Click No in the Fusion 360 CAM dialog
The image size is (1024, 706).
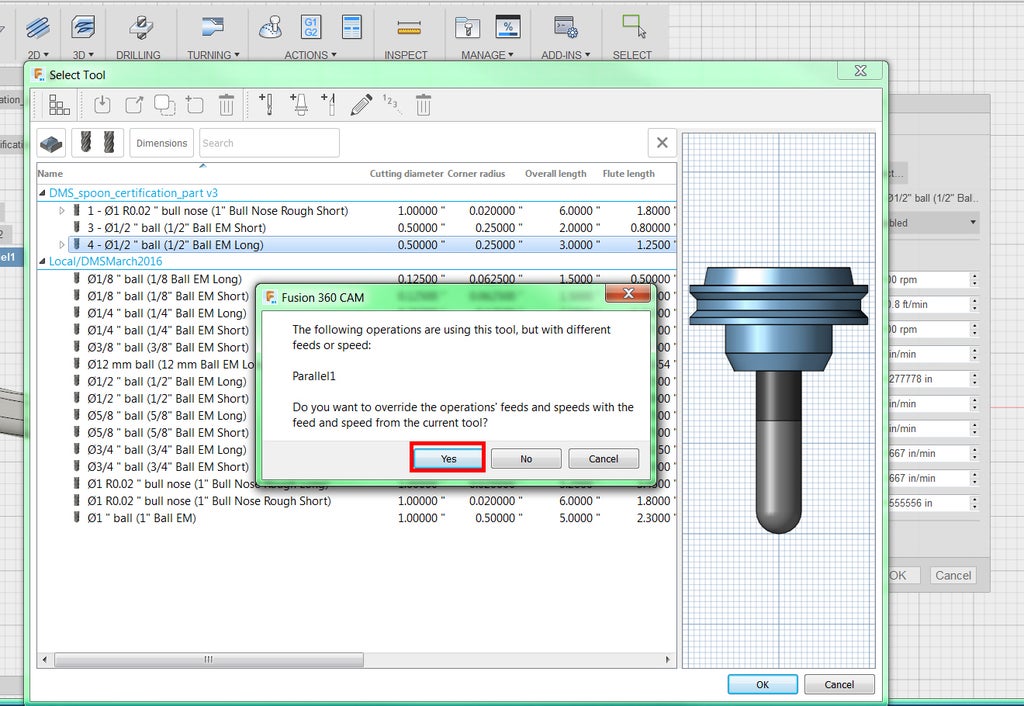[x=526, y=458]
